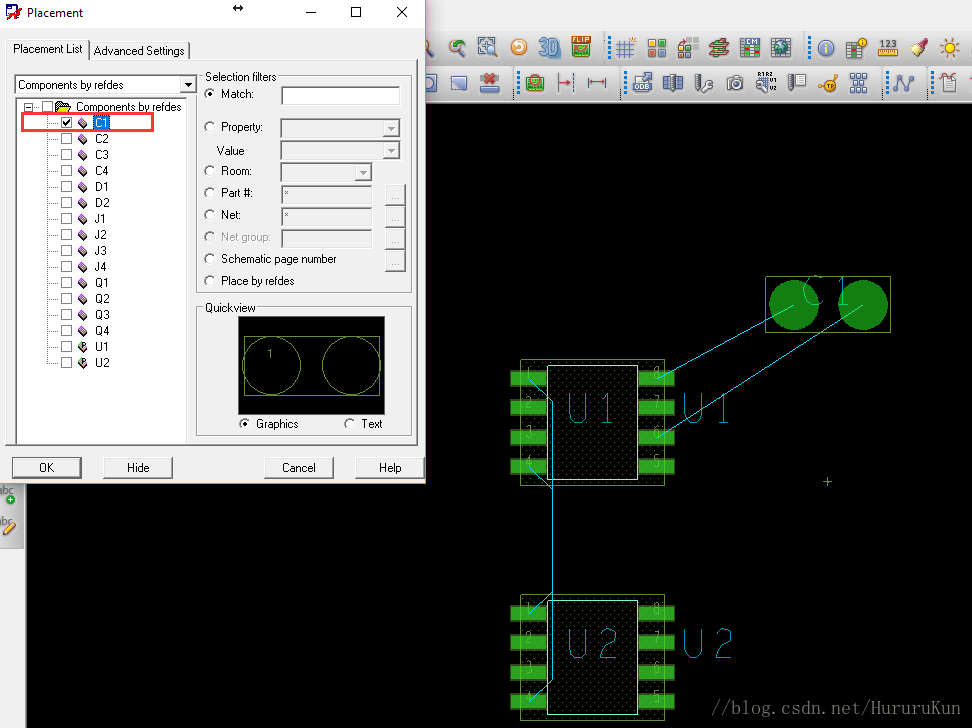This screenshot has width=972, height=728.
Task: Click the Cancel button
Action: point(298,467)
